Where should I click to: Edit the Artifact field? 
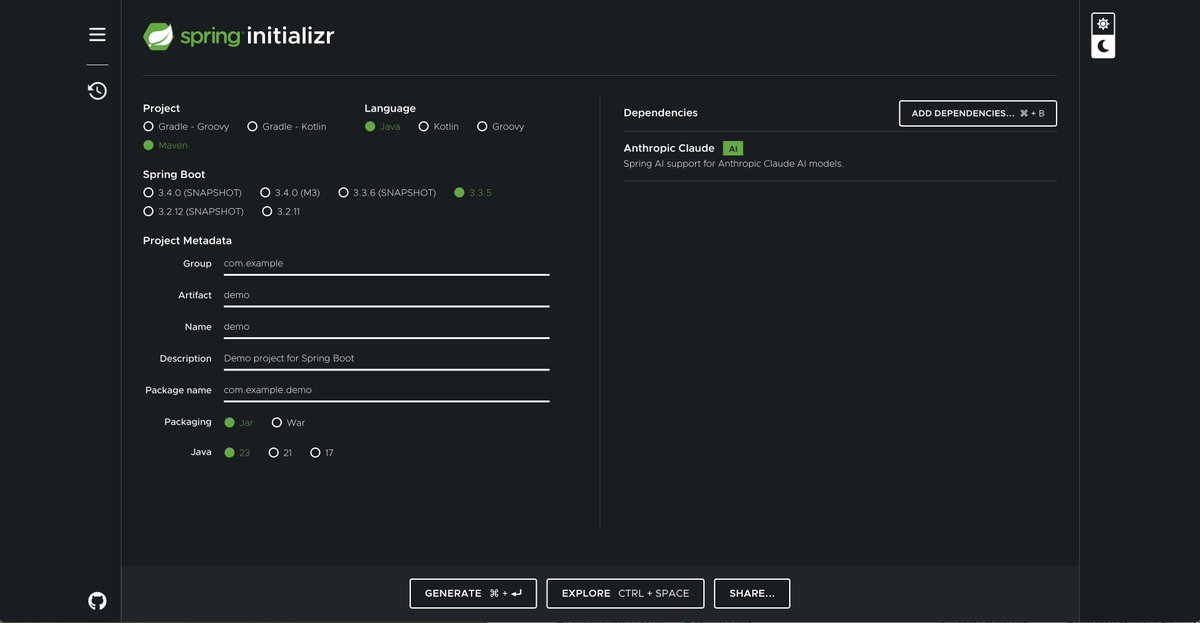(x=386, y=296)
